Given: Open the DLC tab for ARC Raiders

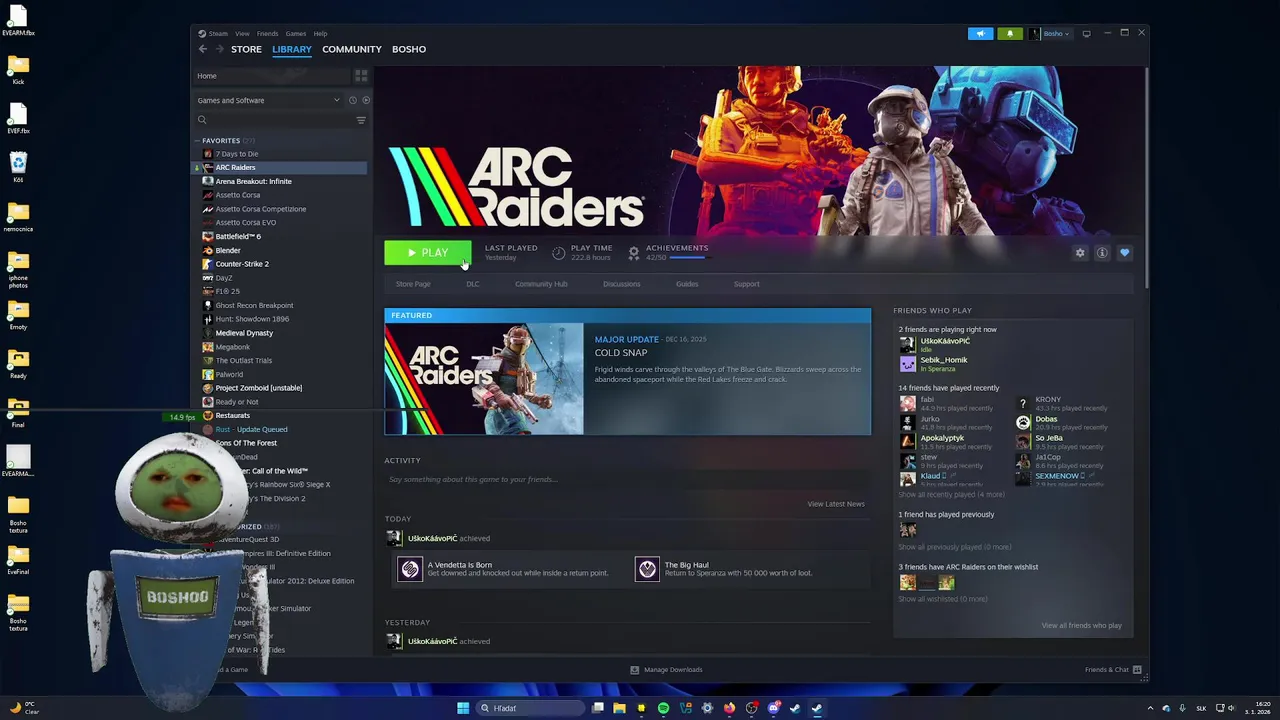Looking at the screenshot, I should (x=473, y=284).
